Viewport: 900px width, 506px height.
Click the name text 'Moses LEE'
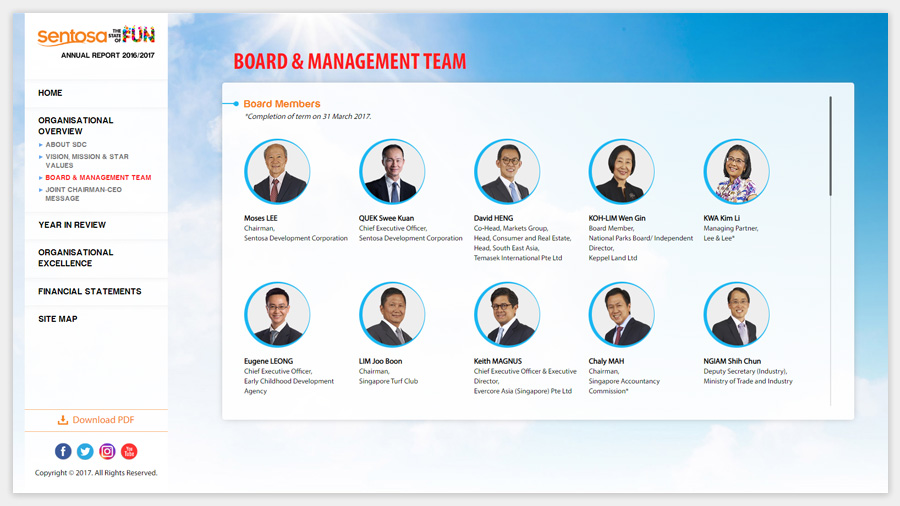pos(261,218)
